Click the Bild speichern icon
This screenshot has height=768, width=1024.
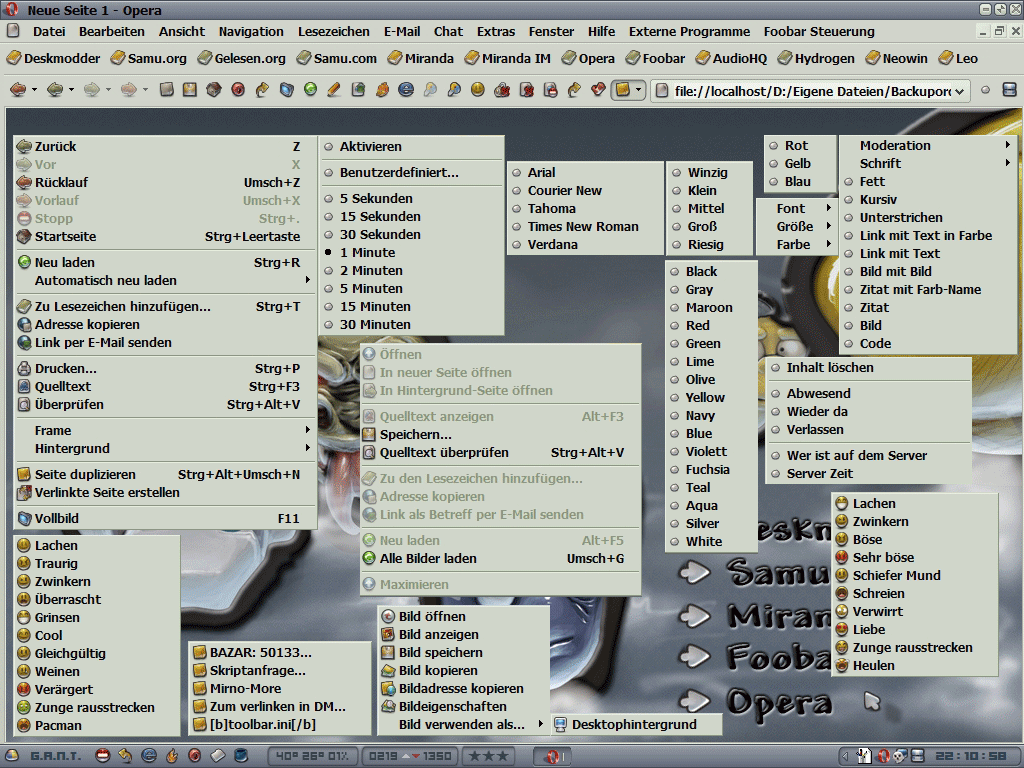coord(388,652)
